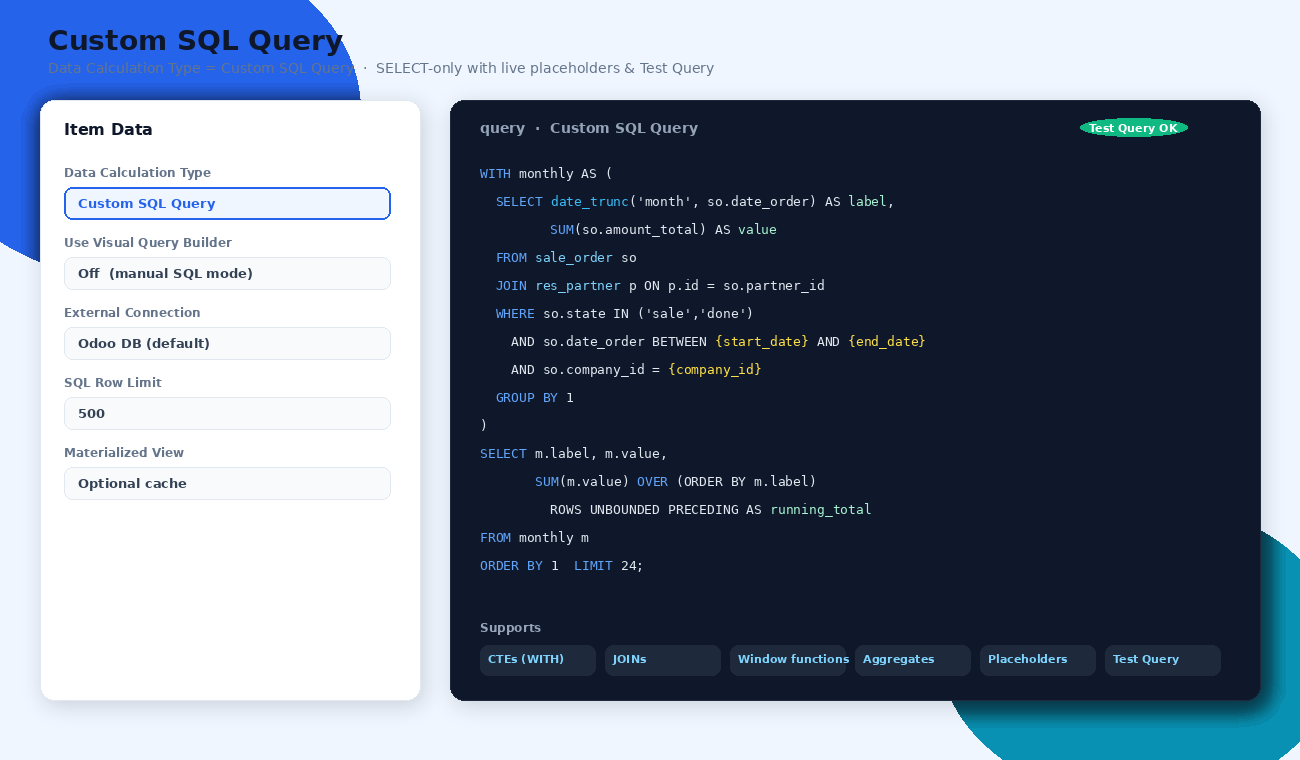Click the 'Use Visual Query Builder' label

[148, 243]
